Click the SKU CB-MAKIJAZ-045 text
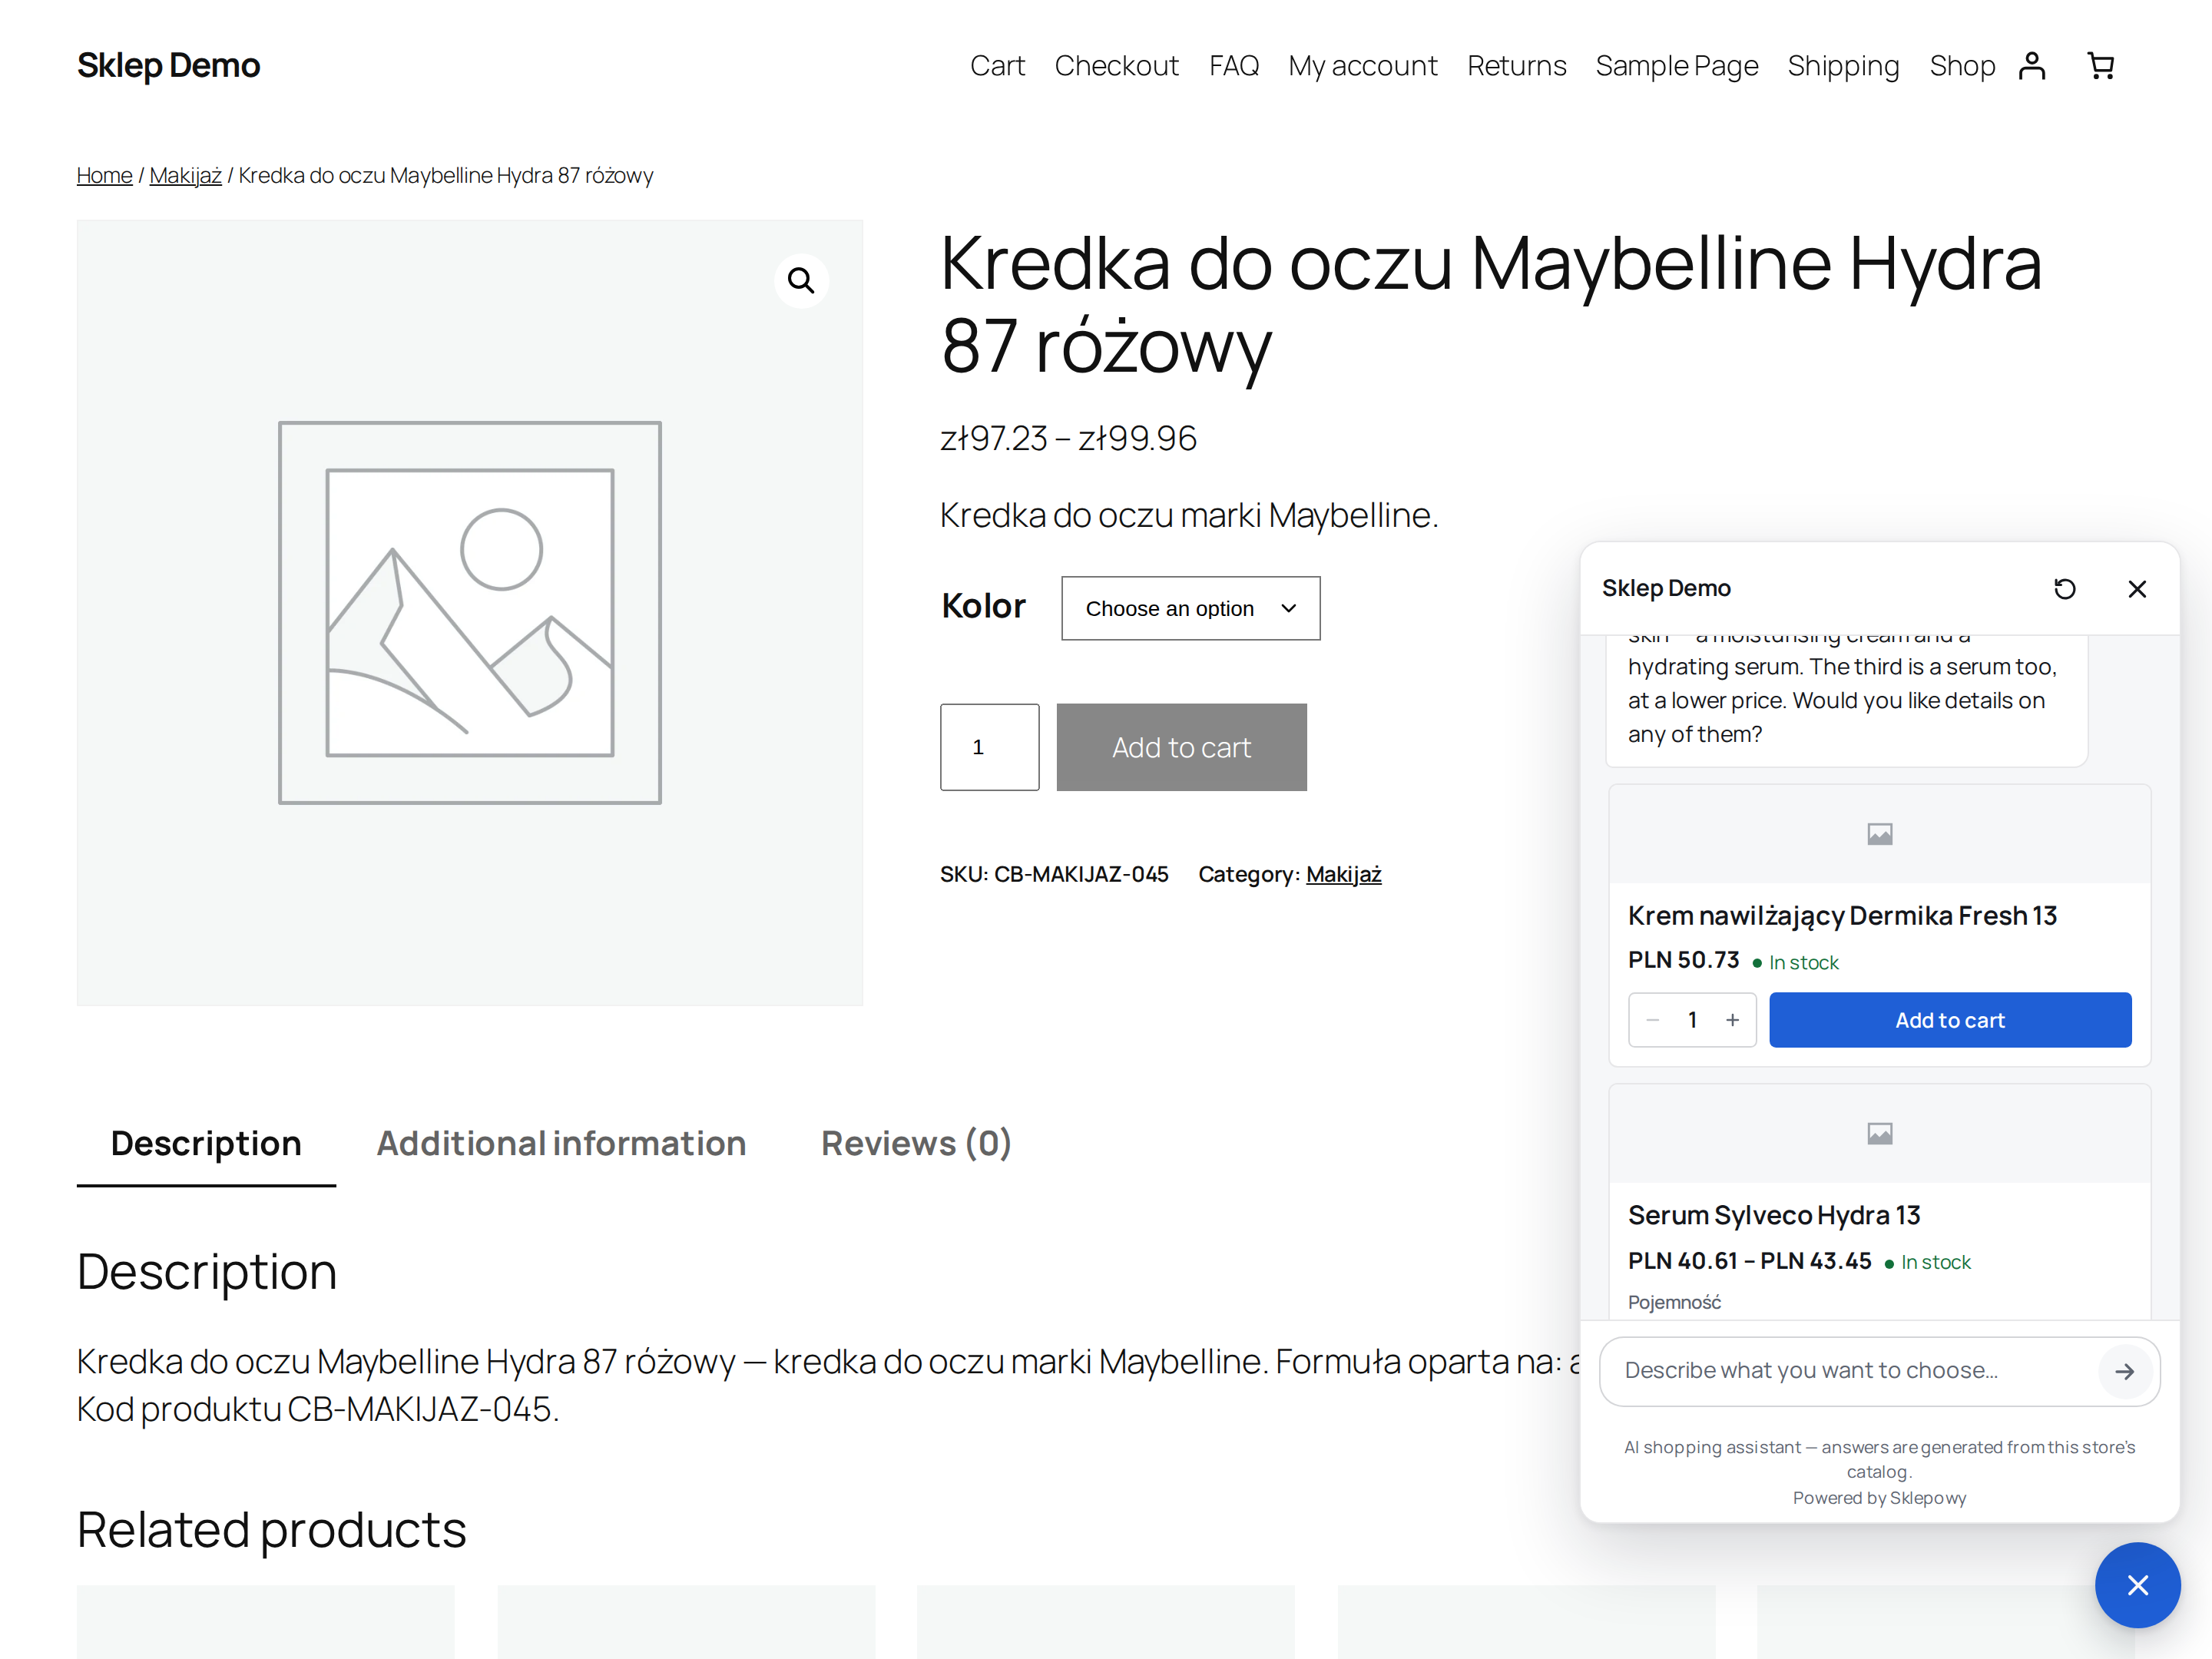This screenshot has width=2212, height=1659. pos(1054,875)
